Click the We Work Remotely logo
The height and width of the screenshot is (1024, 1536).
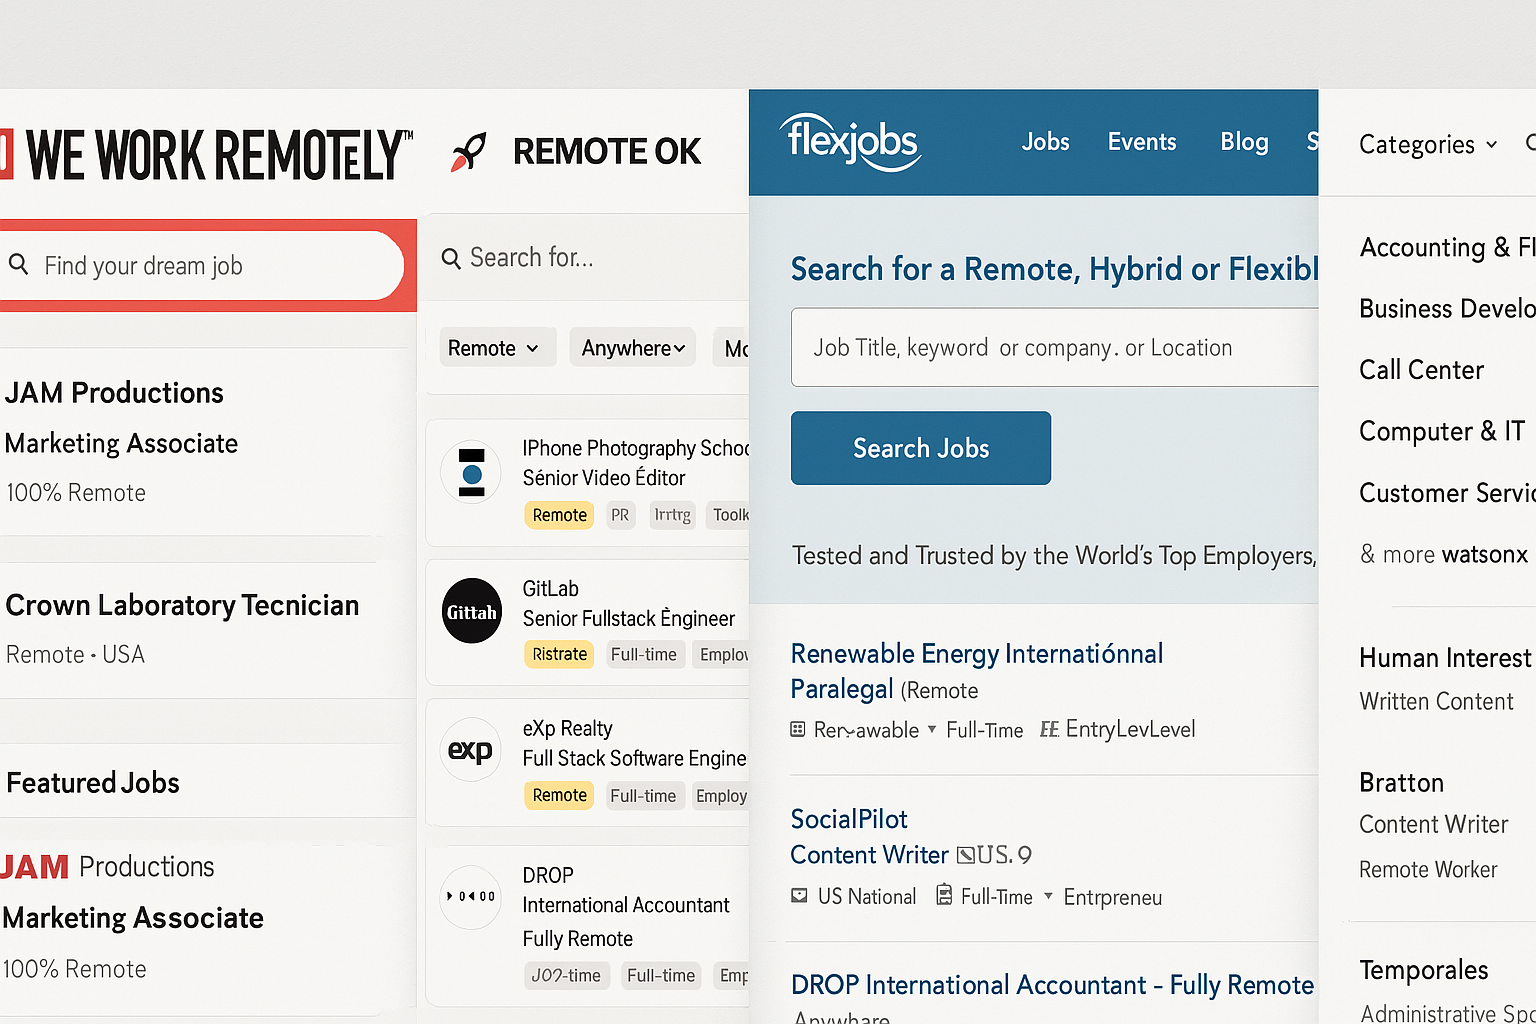point(206,155)
